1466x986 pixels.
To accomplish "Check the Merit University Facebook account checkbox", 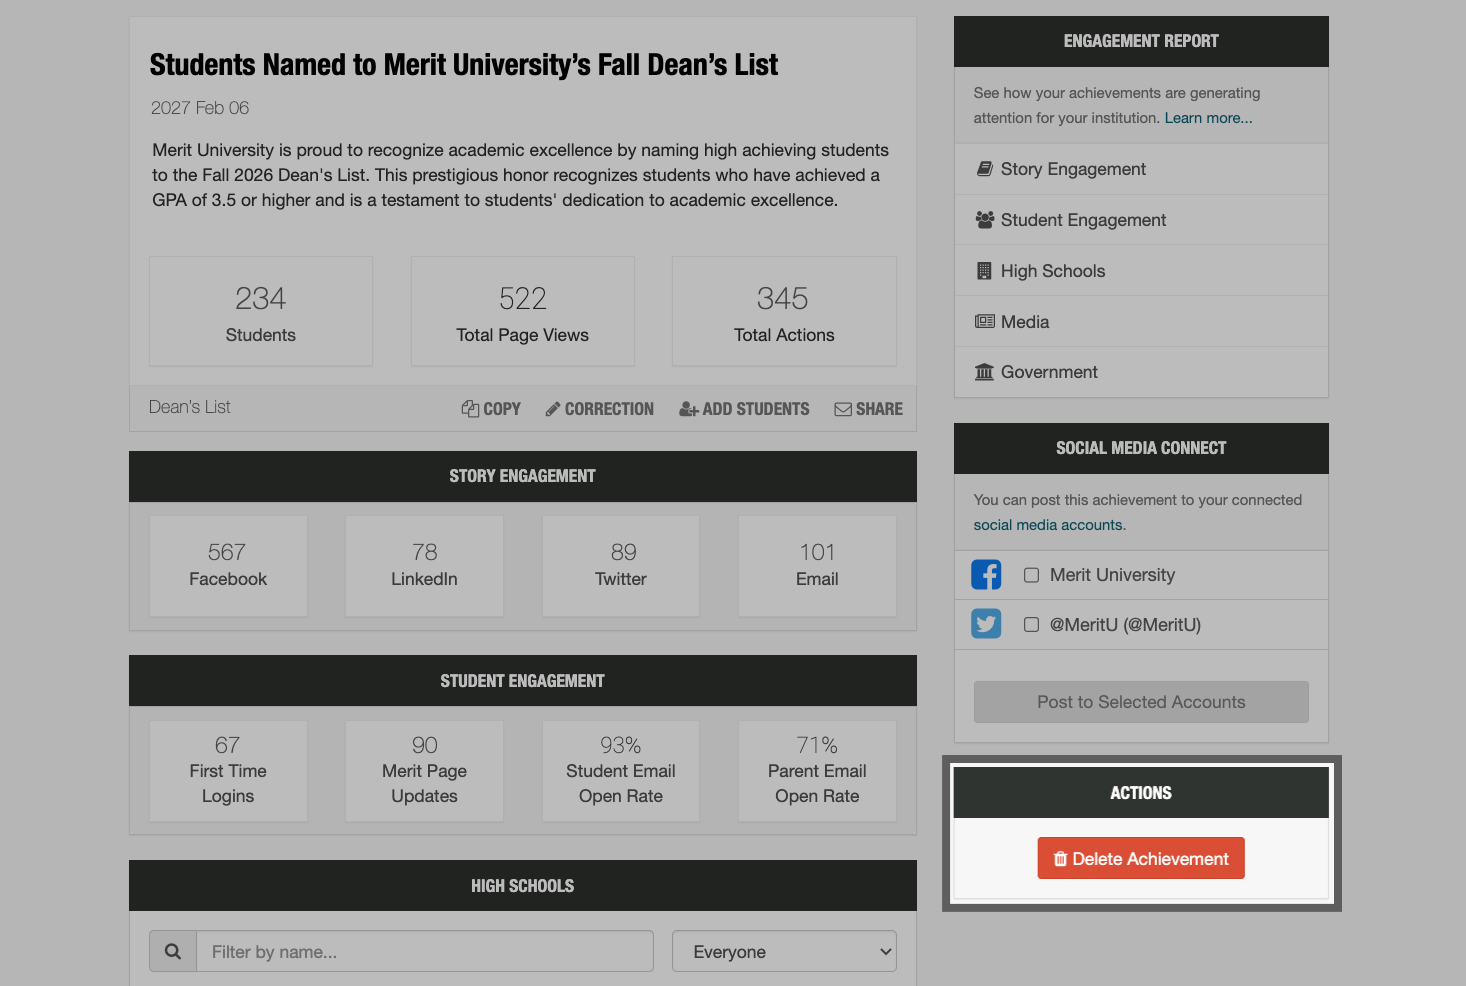I will 1031,574.
